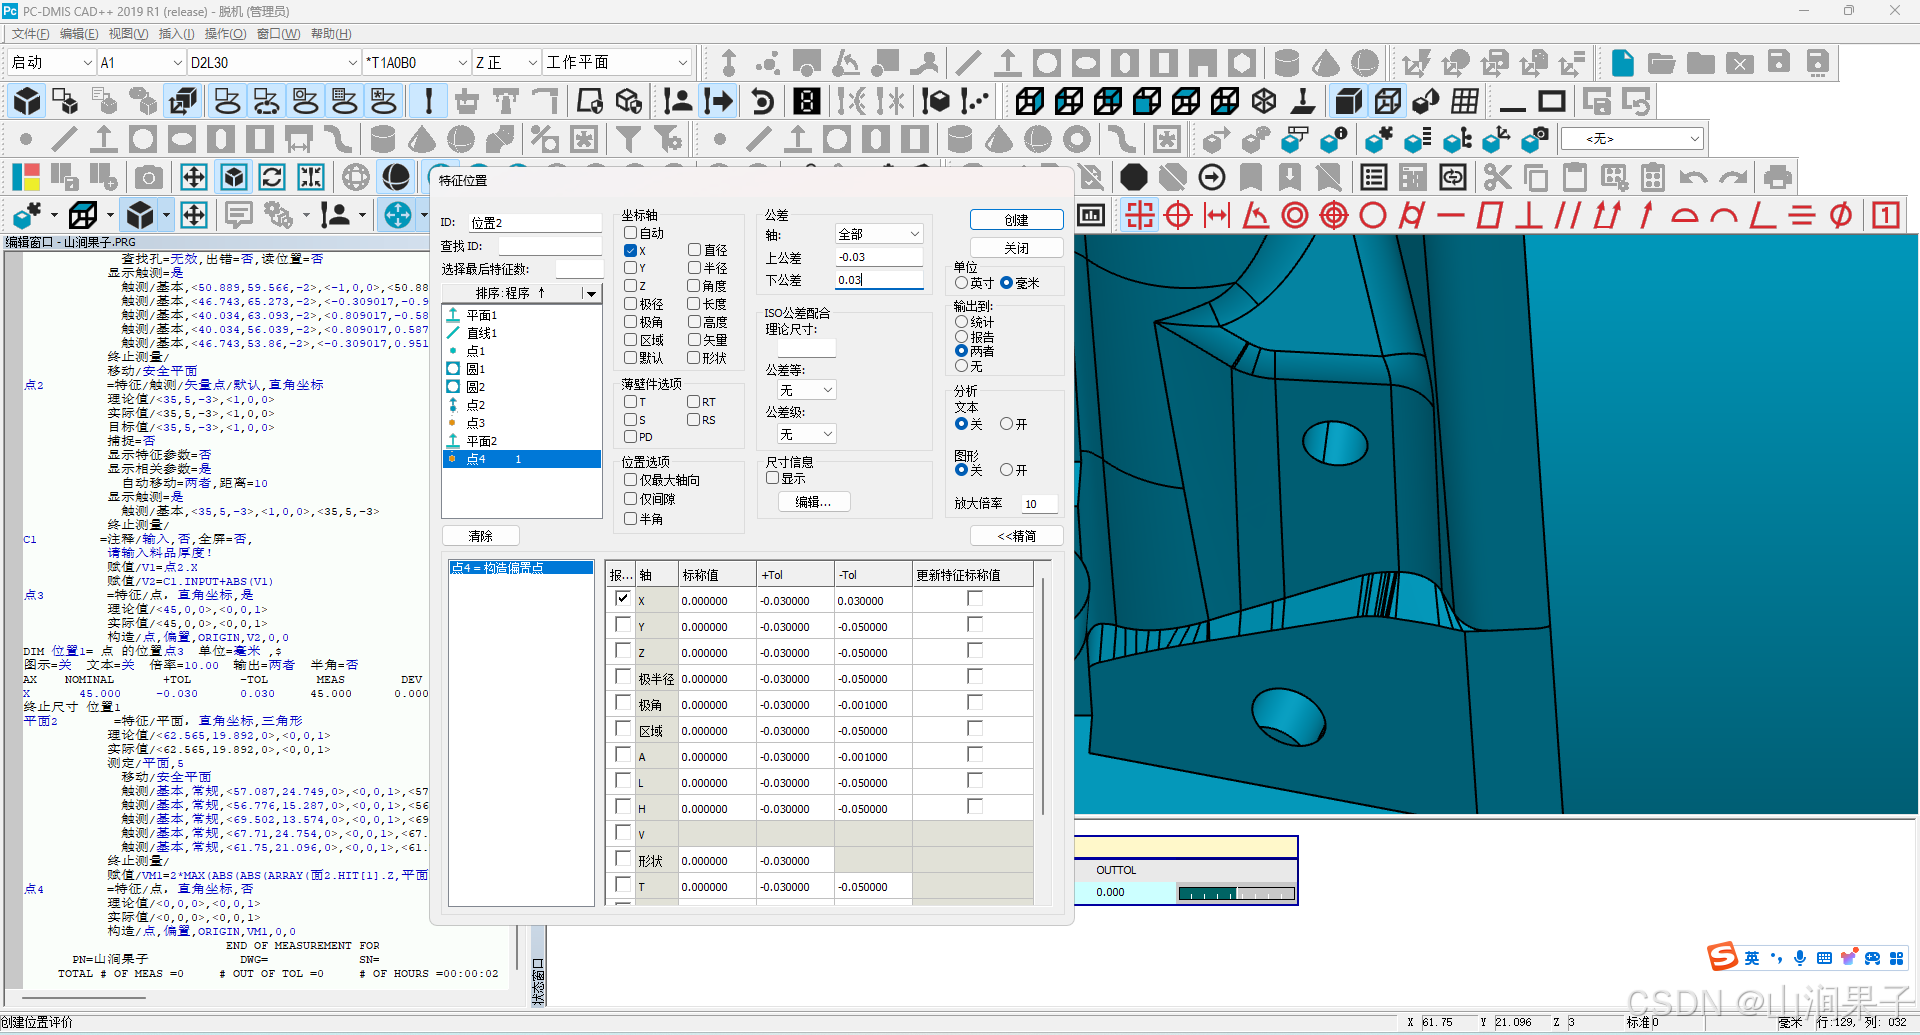Toggle solid shaded view icon
This screenshot has height=1035, width=1920.
pos(1348,101)
